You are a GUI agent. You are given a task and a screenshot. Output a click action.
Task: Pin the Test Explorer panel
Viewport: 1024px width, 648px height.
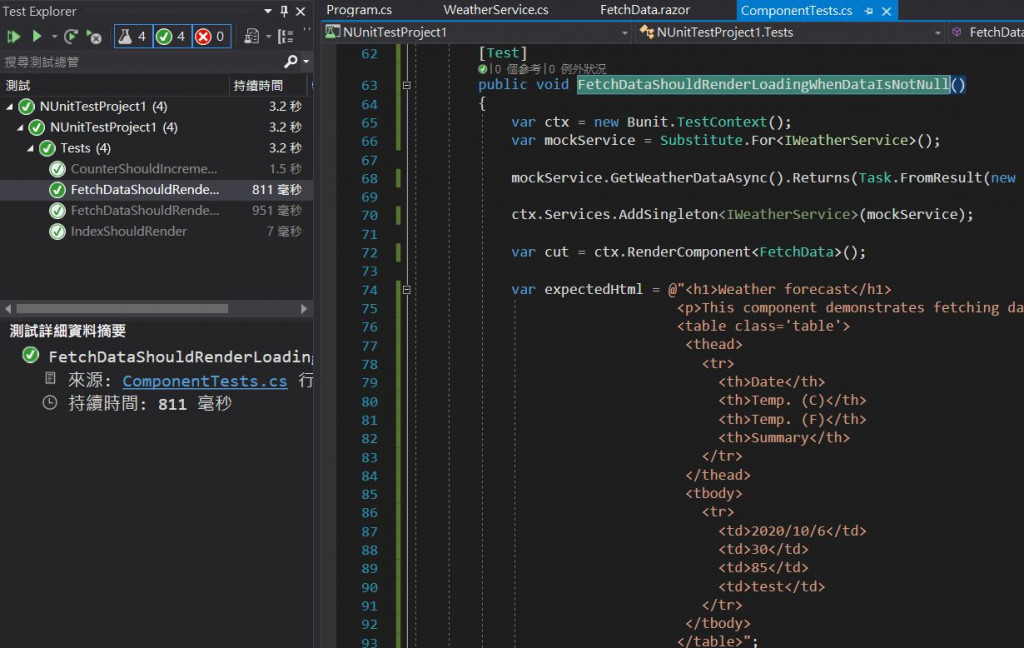(x=284, y=11)
